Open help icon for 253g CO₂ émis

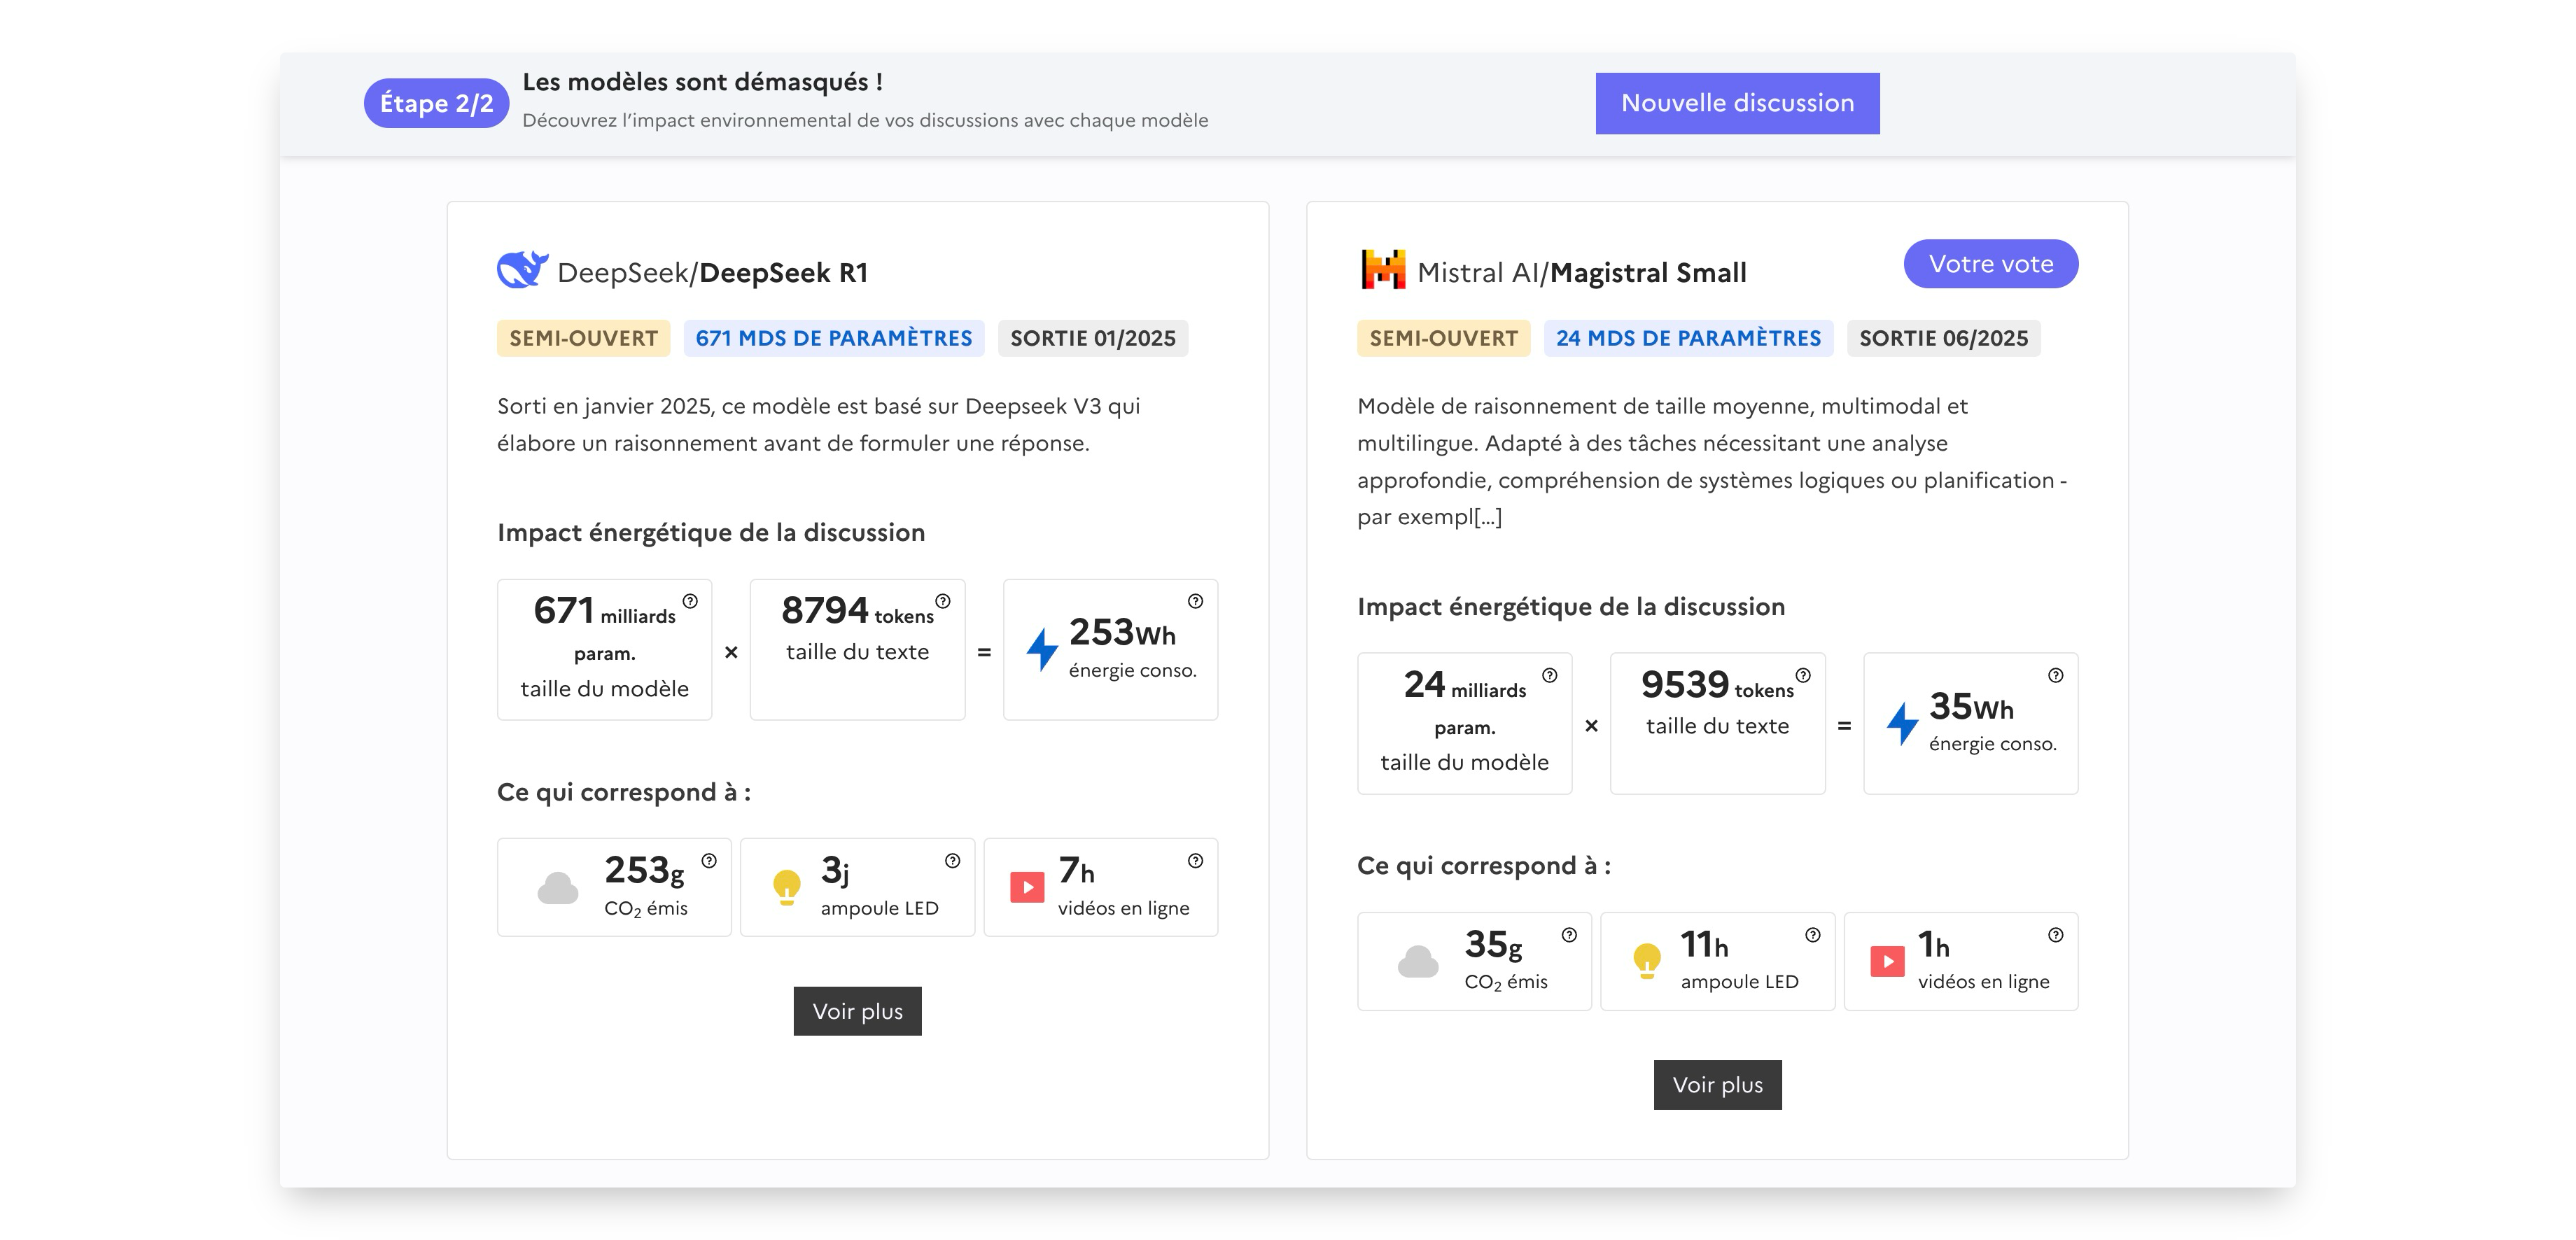point(709,860)
